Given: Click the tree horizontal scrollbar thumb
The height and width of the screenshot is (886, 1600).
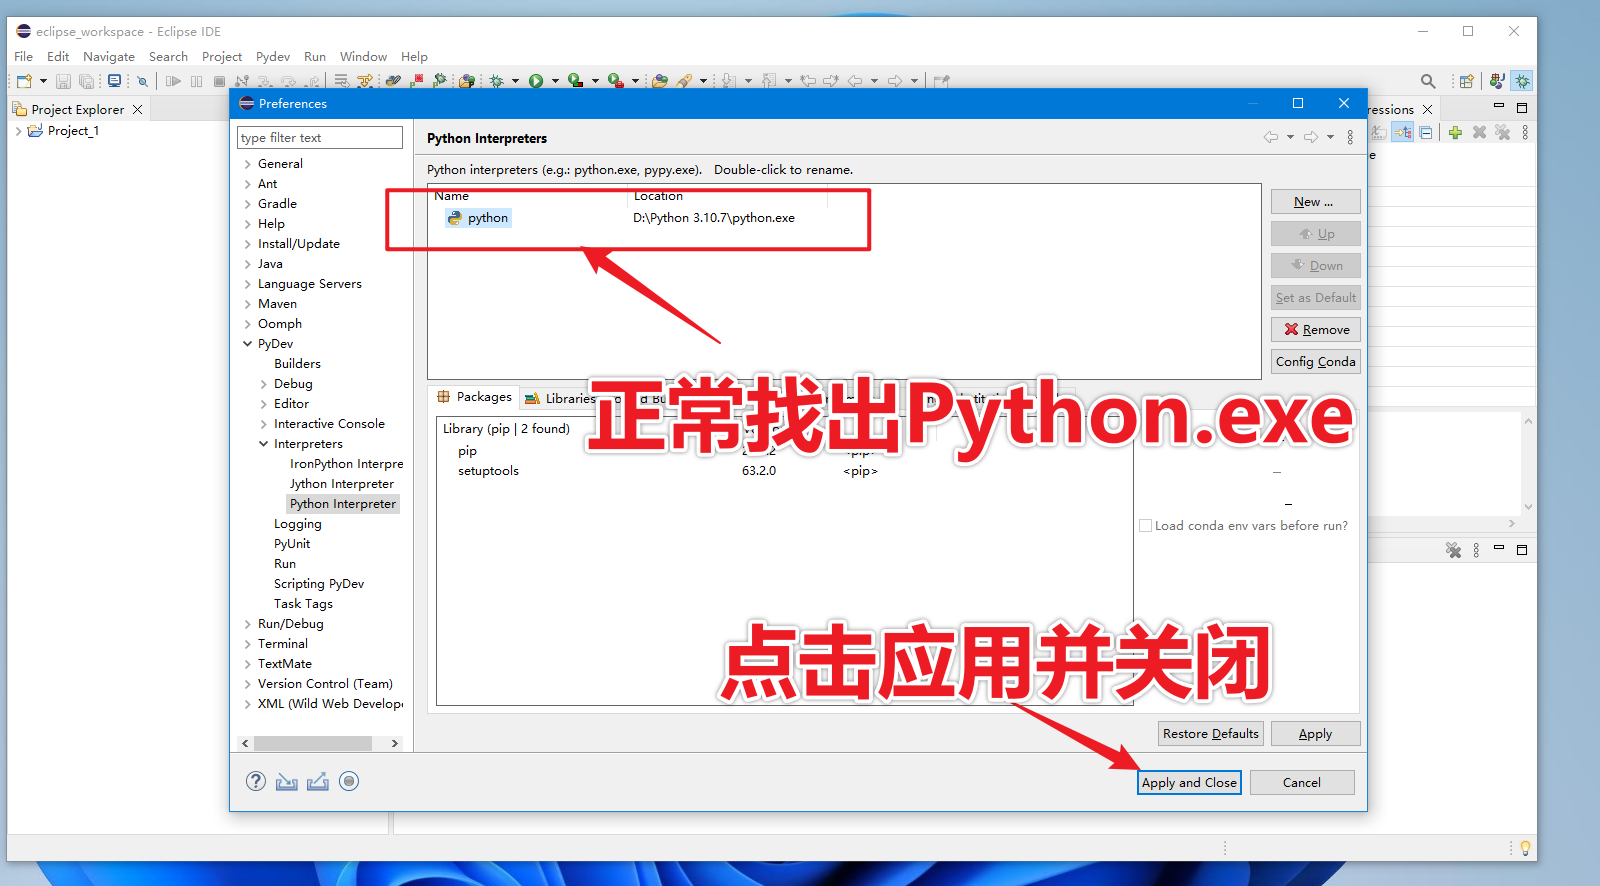Looking at the screenshot, I should pos(313,743).
